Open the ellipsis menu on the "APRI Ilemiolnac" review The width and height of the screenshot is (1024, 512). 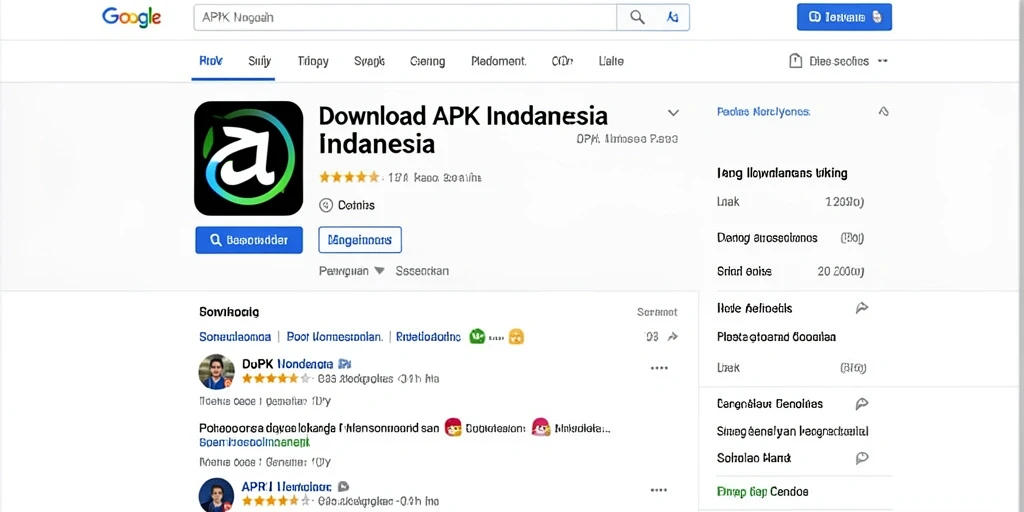pos(659,490)
